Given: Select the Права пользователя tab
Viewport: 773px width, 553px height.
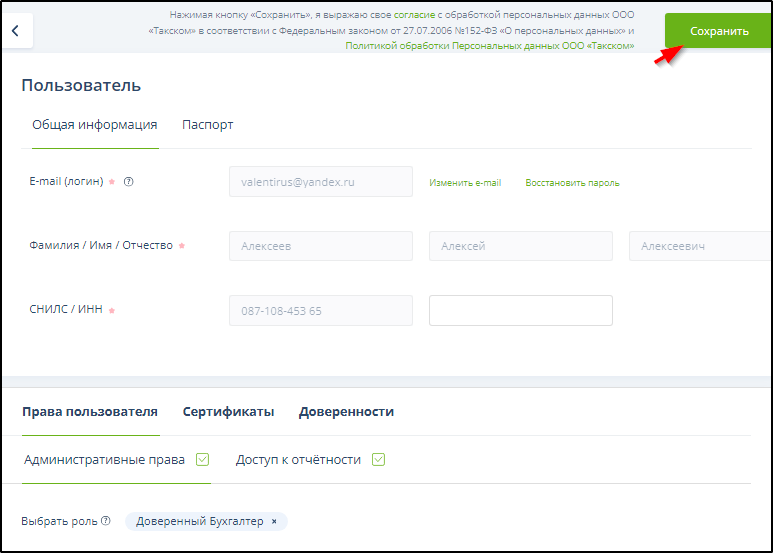Looking at the screenshot, I should [89, 412].
